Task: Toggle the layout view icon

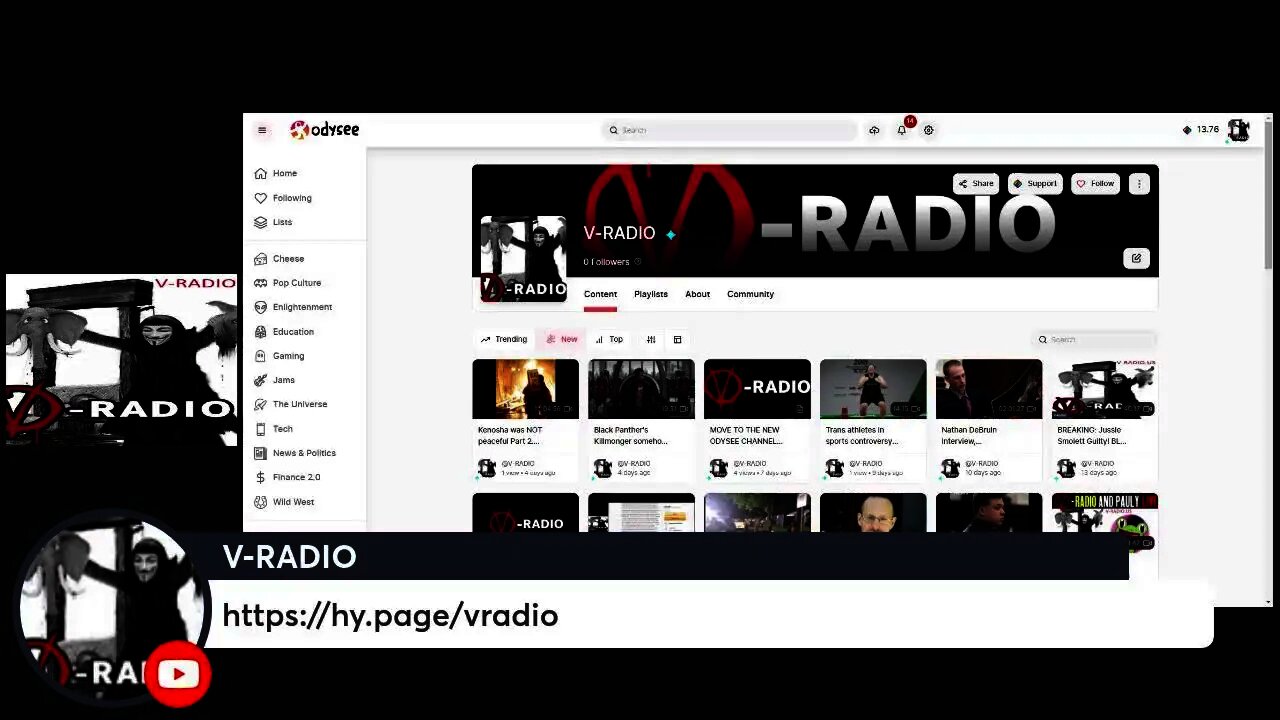Action: (x=677, y=339)
